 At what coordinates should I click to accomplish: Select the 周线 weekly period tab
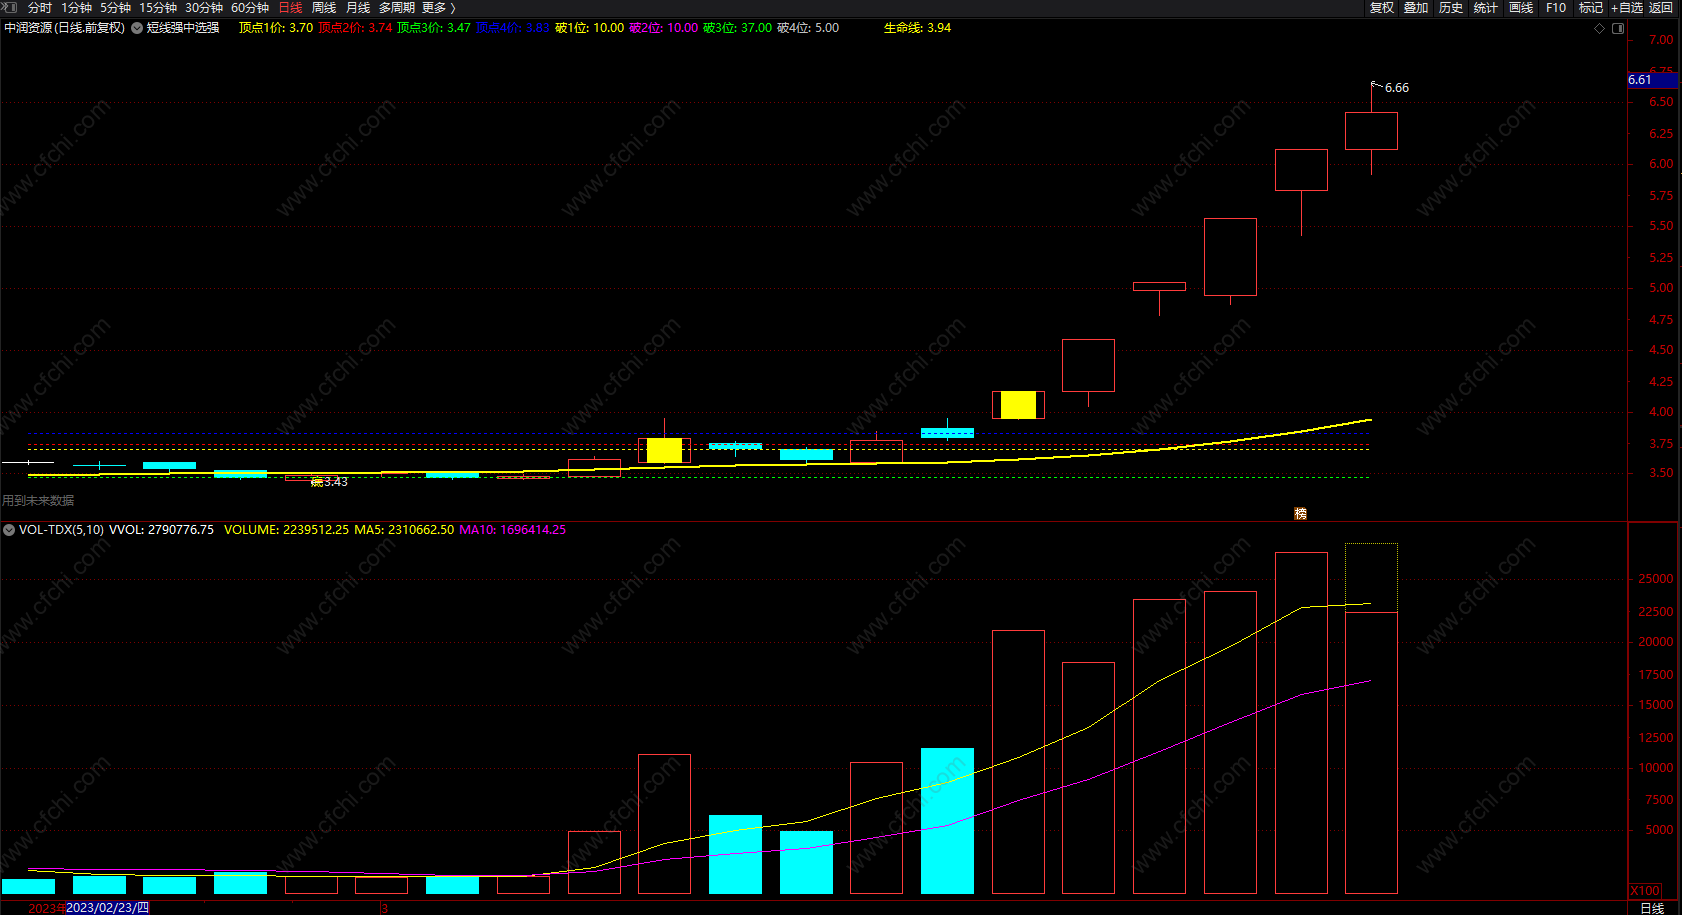[x=324, y=7]
